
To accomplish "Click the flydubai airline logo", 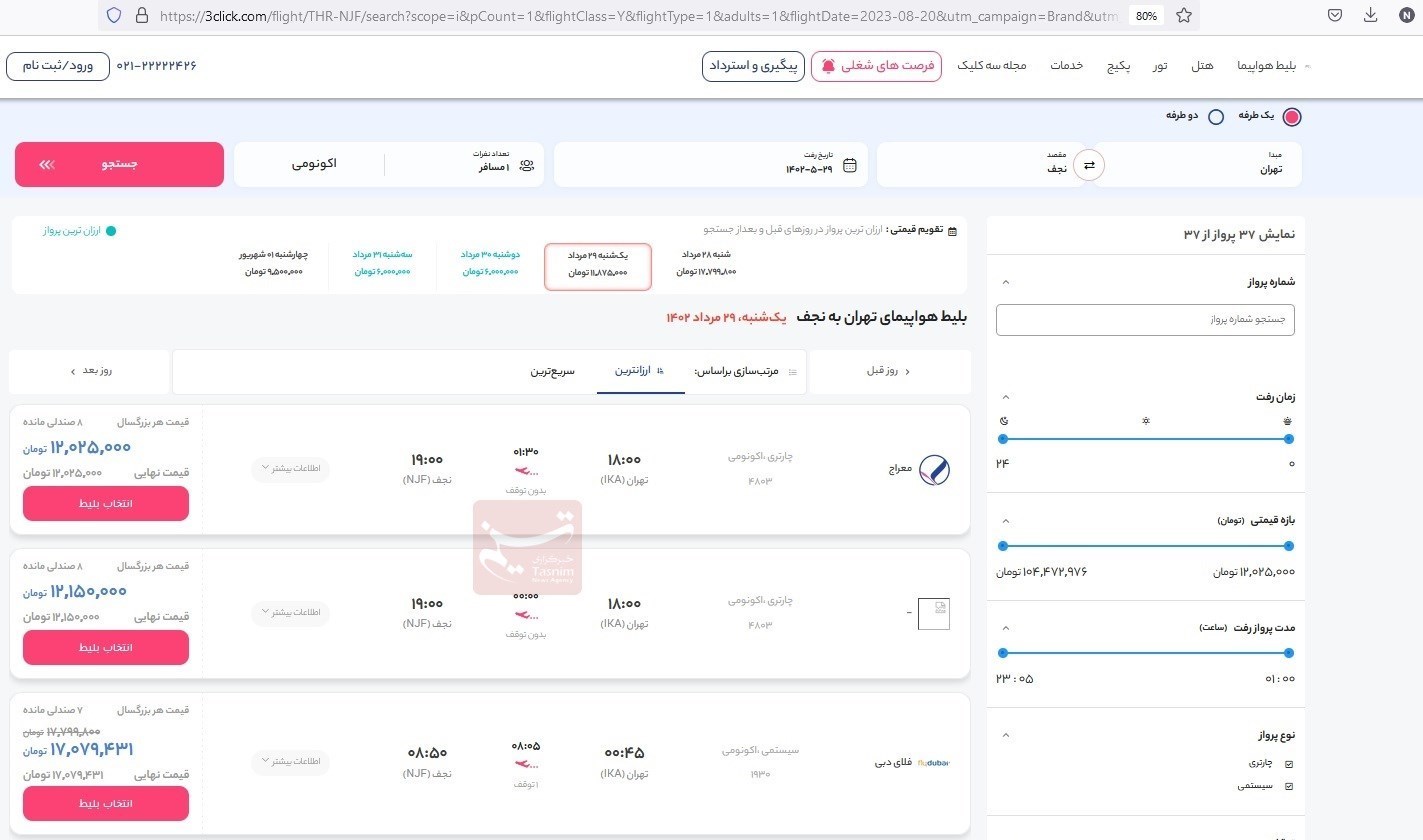I will [933, 763].
